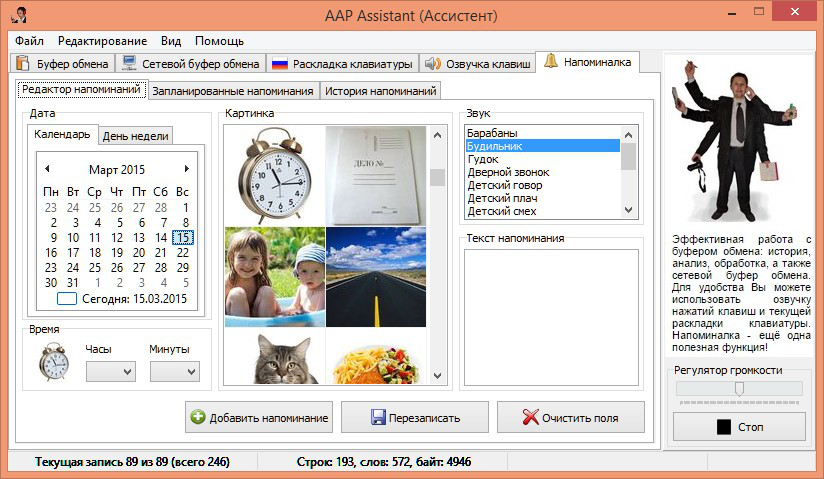The height and width of the screenshot is (479, 824).
Task: Switch to Раскладка клавиатуры tab
Action: (341, 64)
